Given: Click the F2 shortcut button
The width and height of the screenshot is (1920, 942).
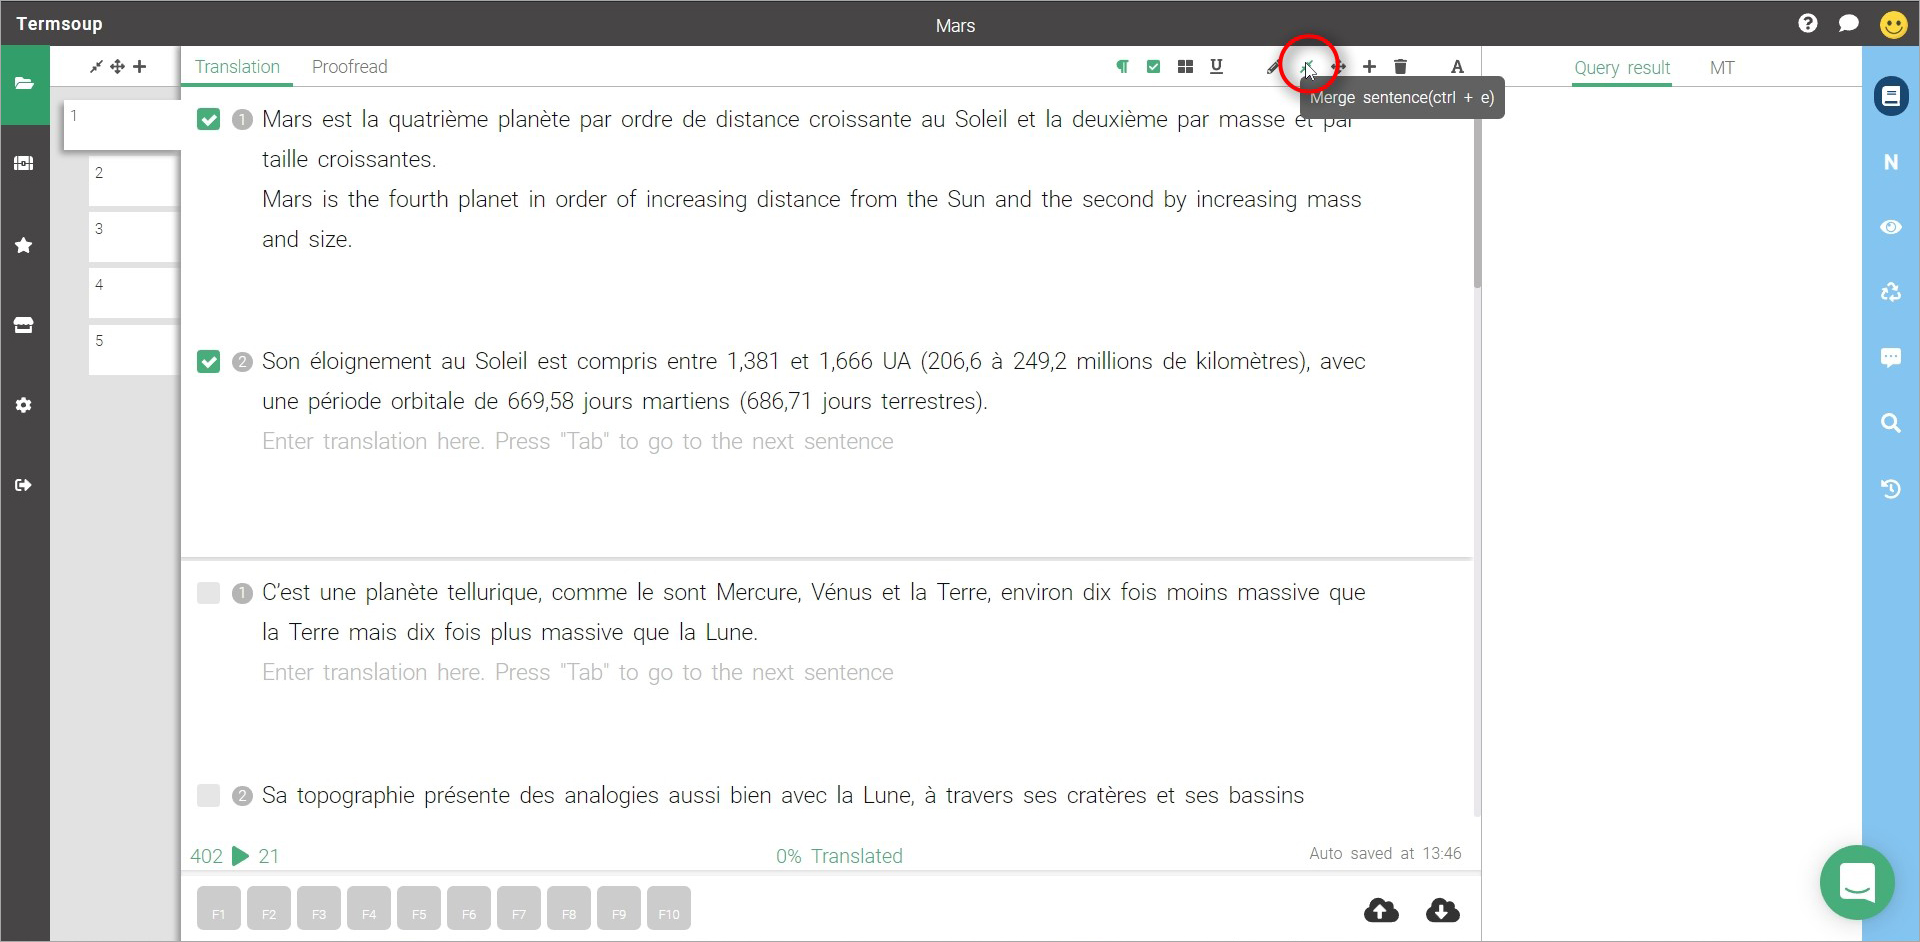Looking at the screenshot, I should click(269, 909).
